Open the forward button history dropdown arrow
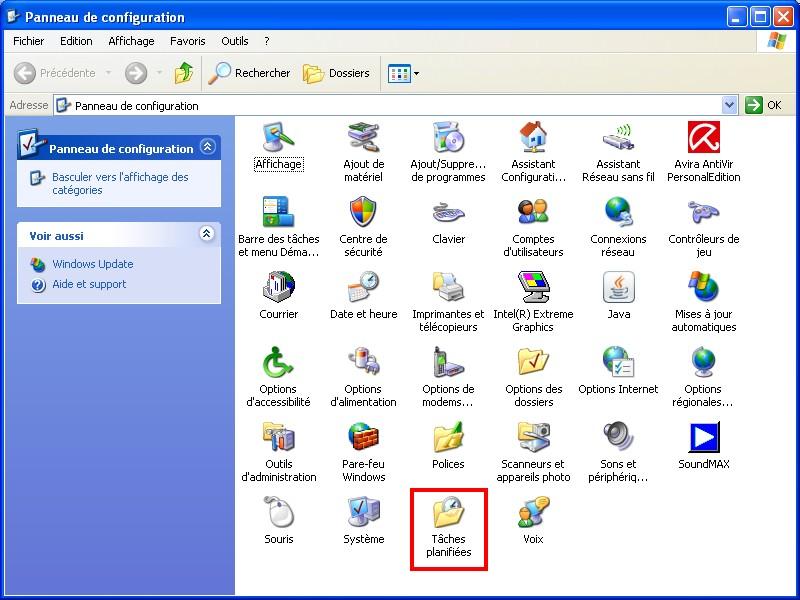Viewport: 800px width, 600px height. pos(160,73)
